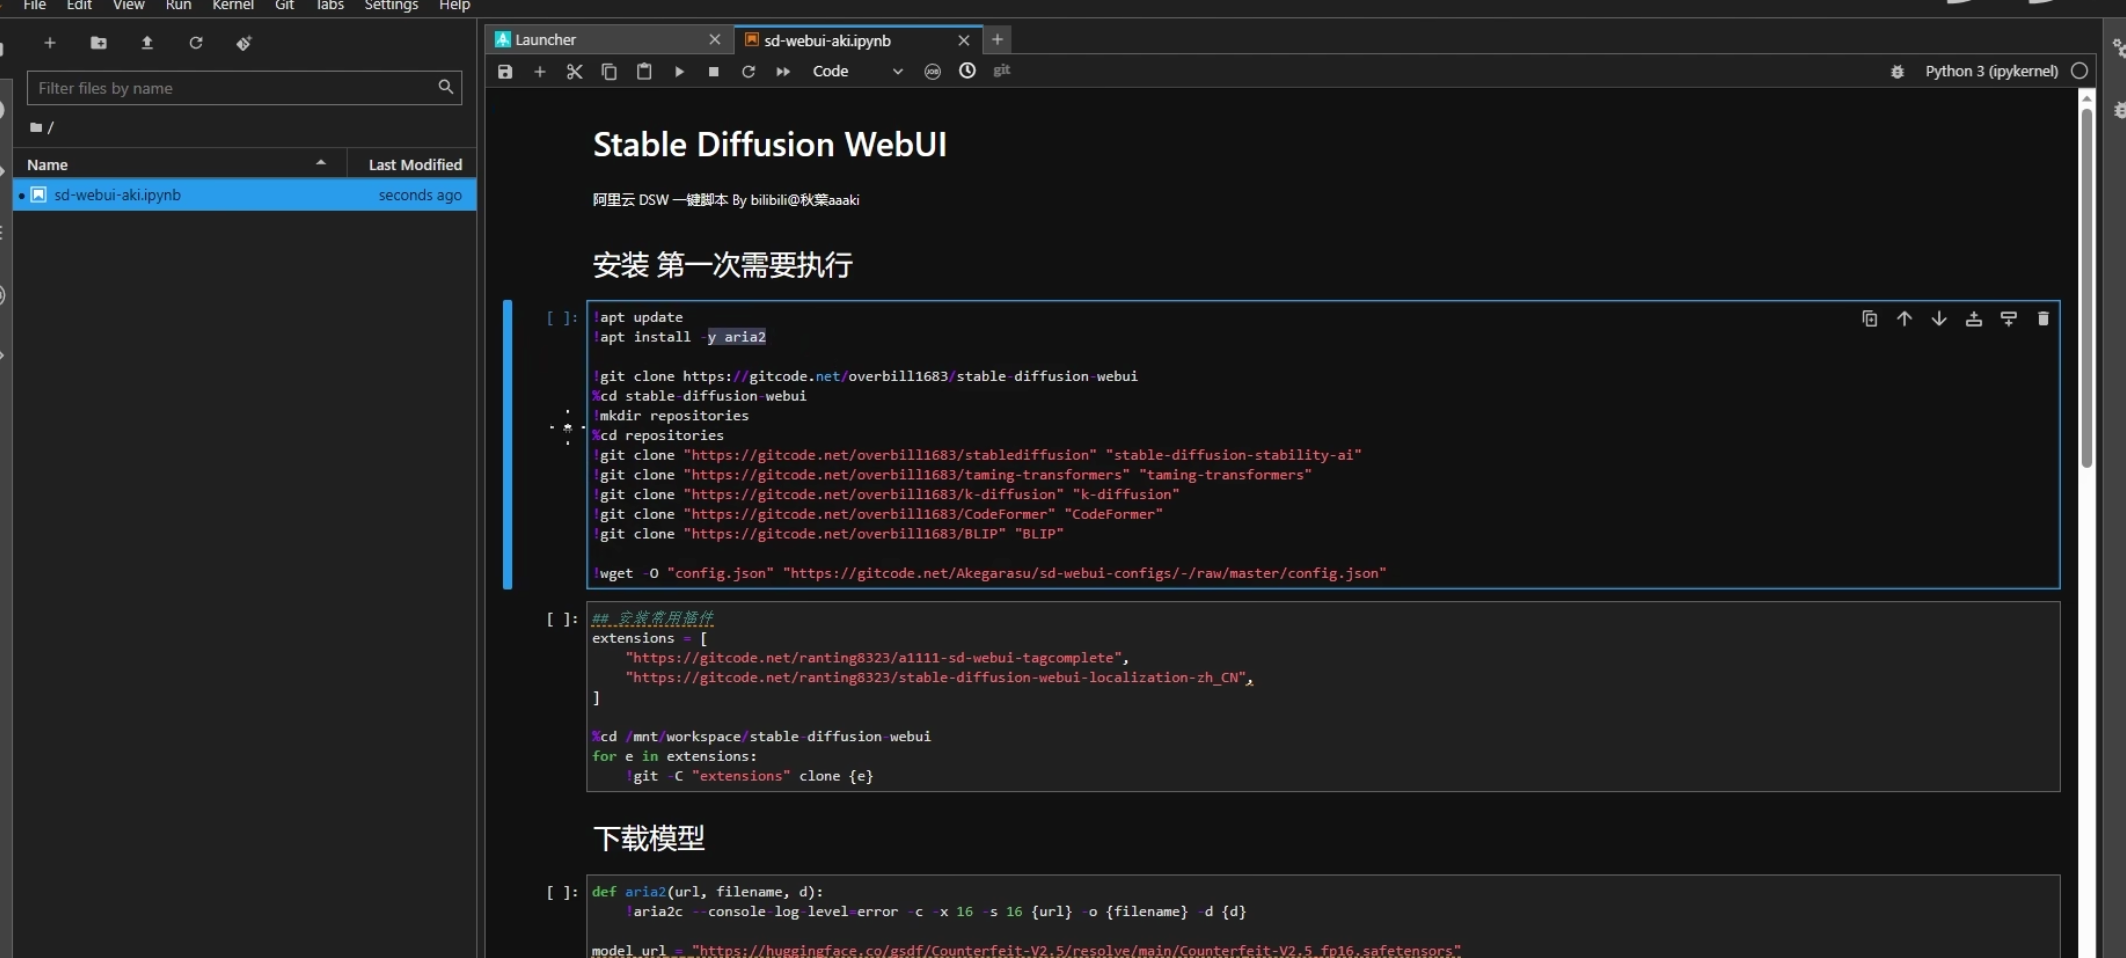Interrupt the kernel with stop button

713,71
